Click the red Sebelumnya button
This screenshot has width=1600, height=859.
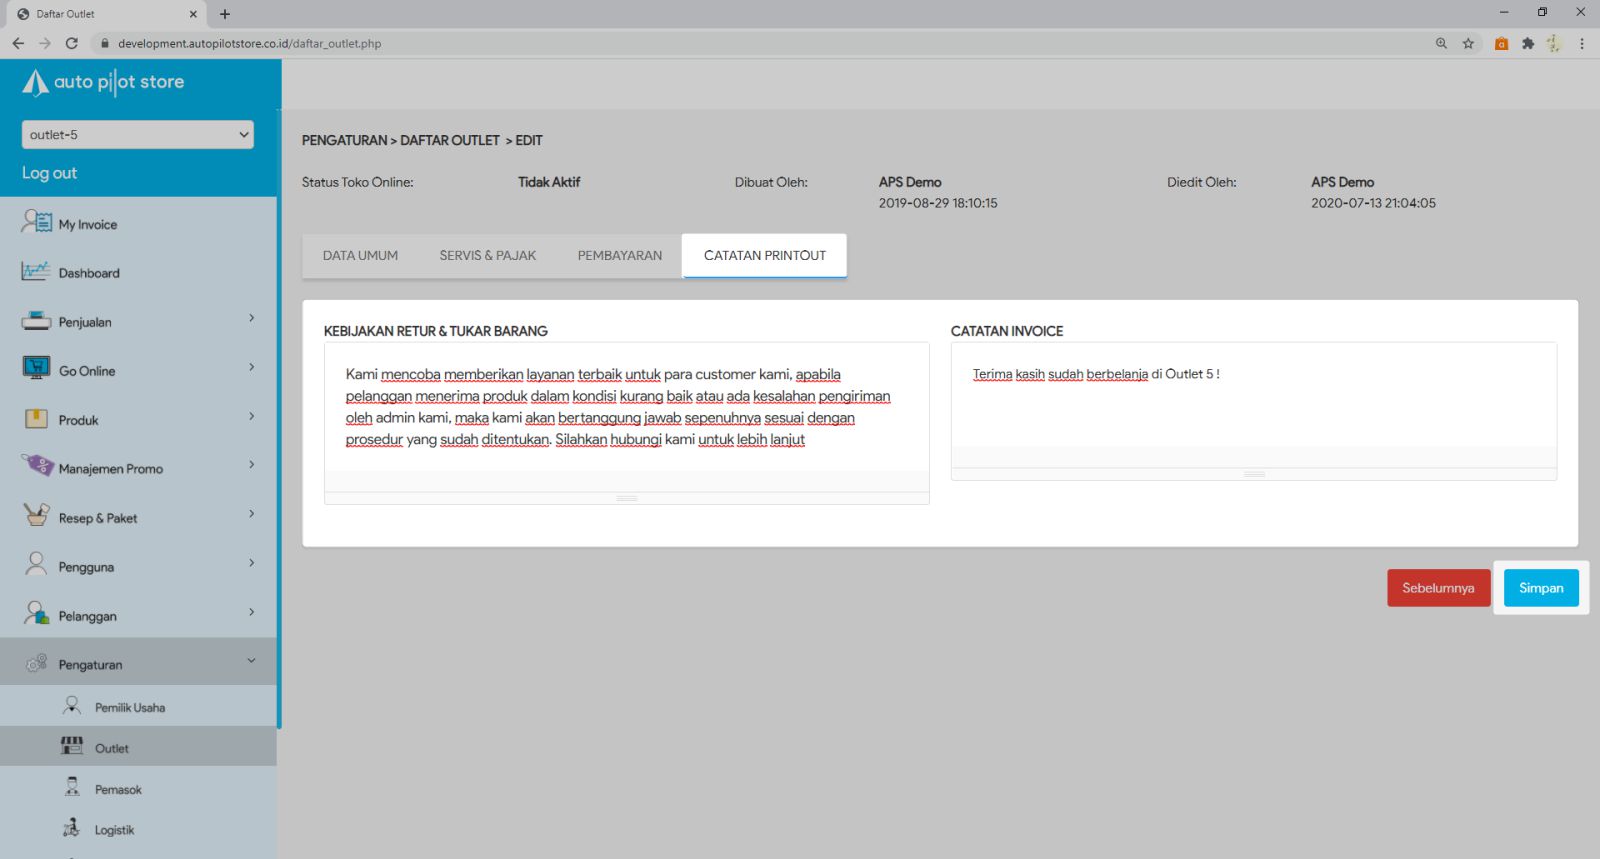(x=1437, y=588)
